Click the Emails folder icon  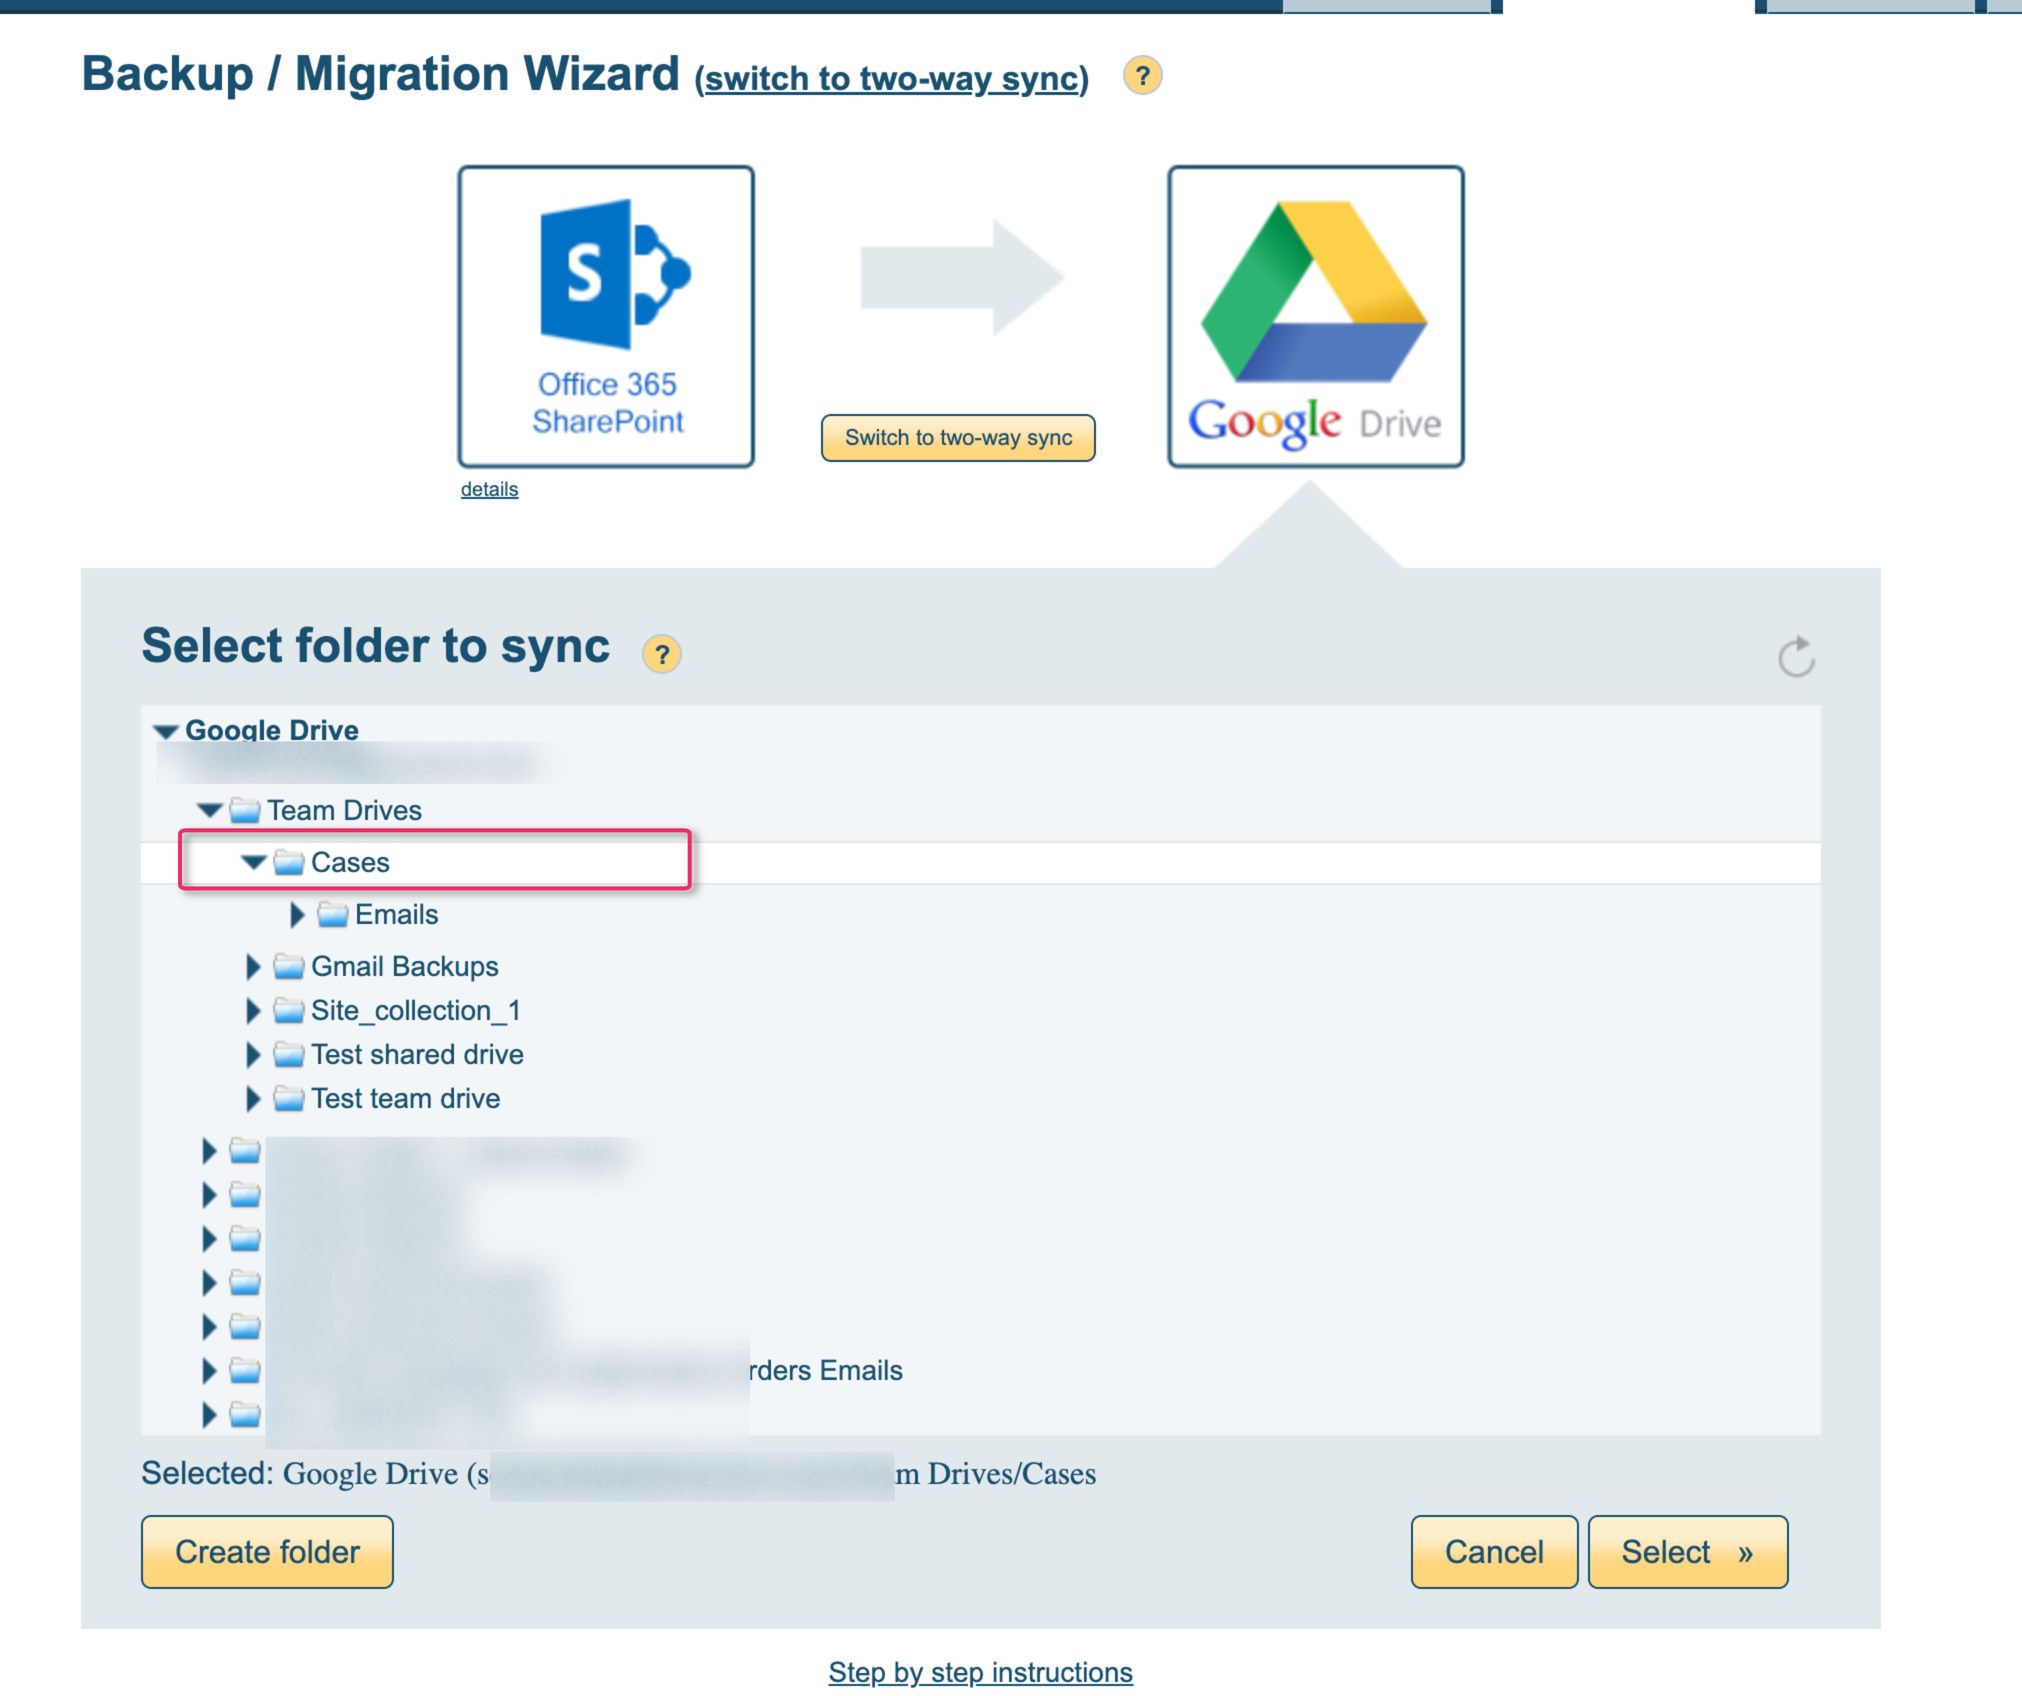point(332,913)
